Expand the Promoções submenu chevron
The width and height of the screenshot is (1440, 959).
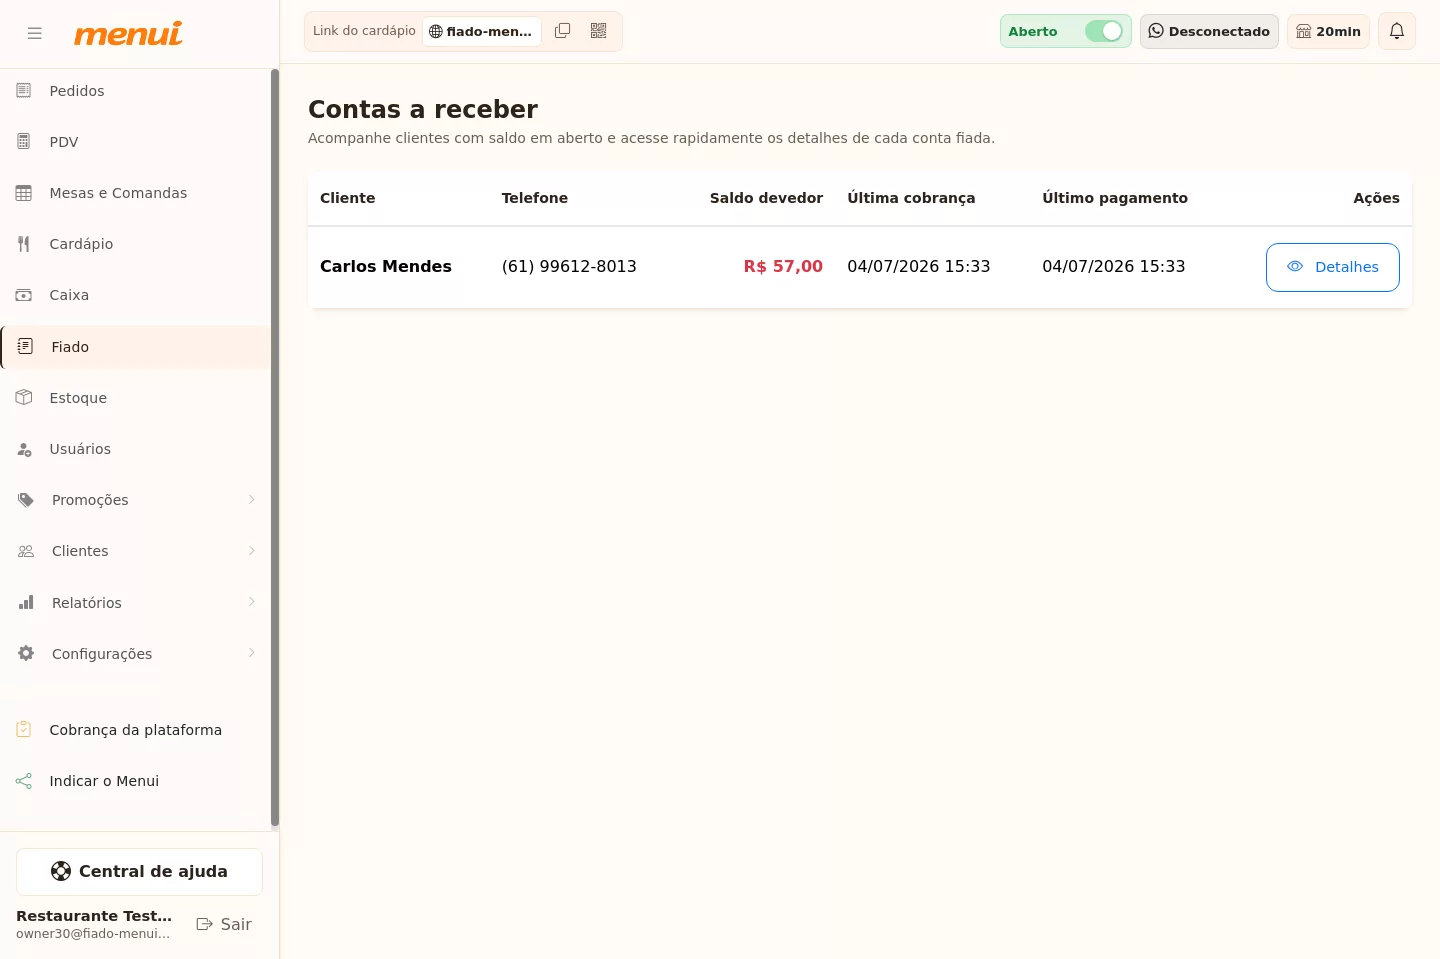click(252, 500)
